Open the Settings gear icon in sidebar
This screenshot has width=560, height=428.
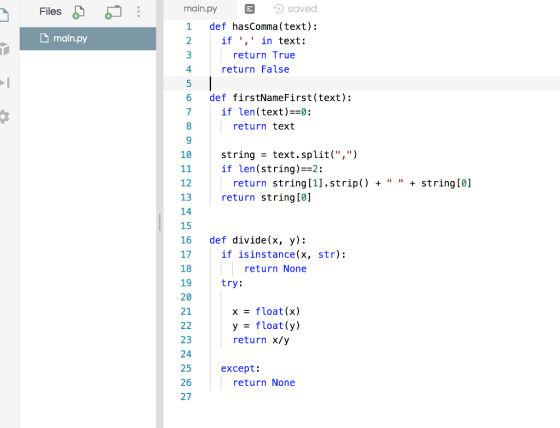pyautogui.click(x=4, y=117)
